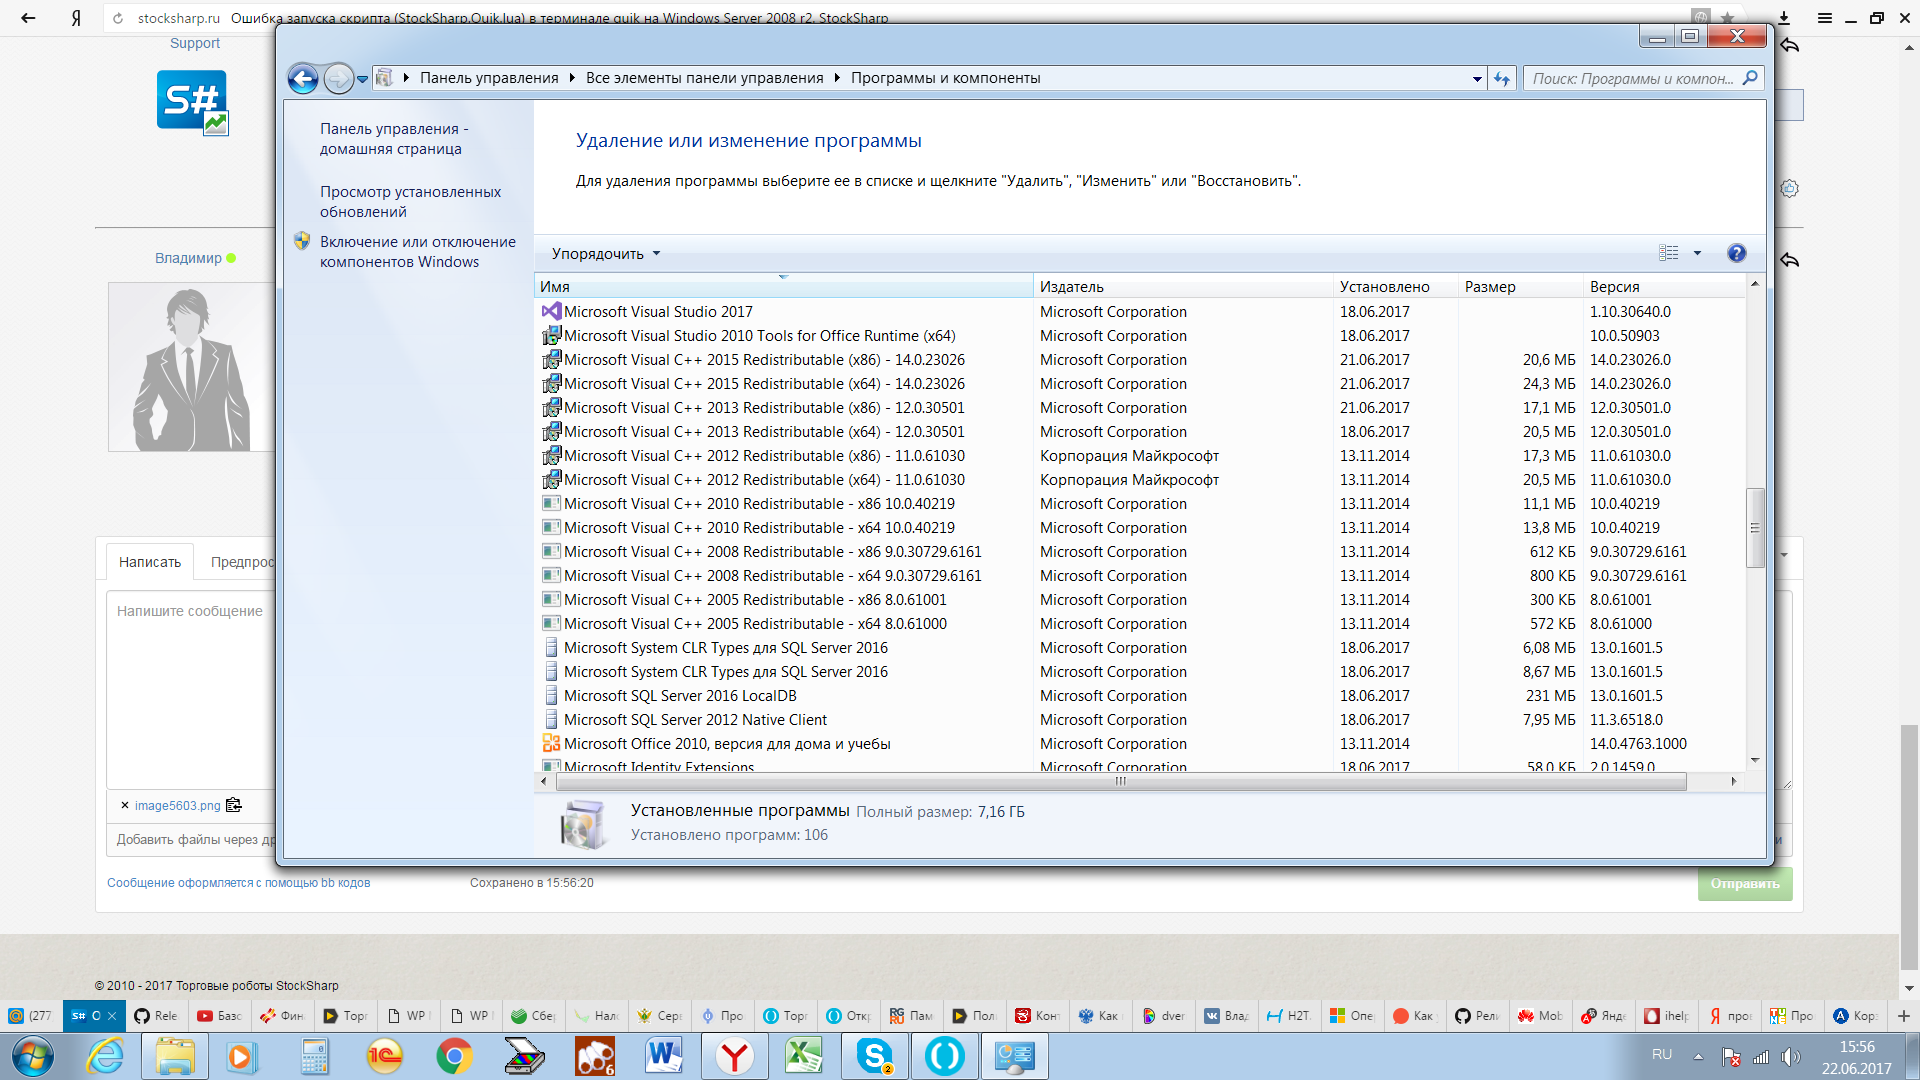1920x1080 pixels.
Task: Click Панель управления breadcrumb in address bar
Action: coord(489,78)
